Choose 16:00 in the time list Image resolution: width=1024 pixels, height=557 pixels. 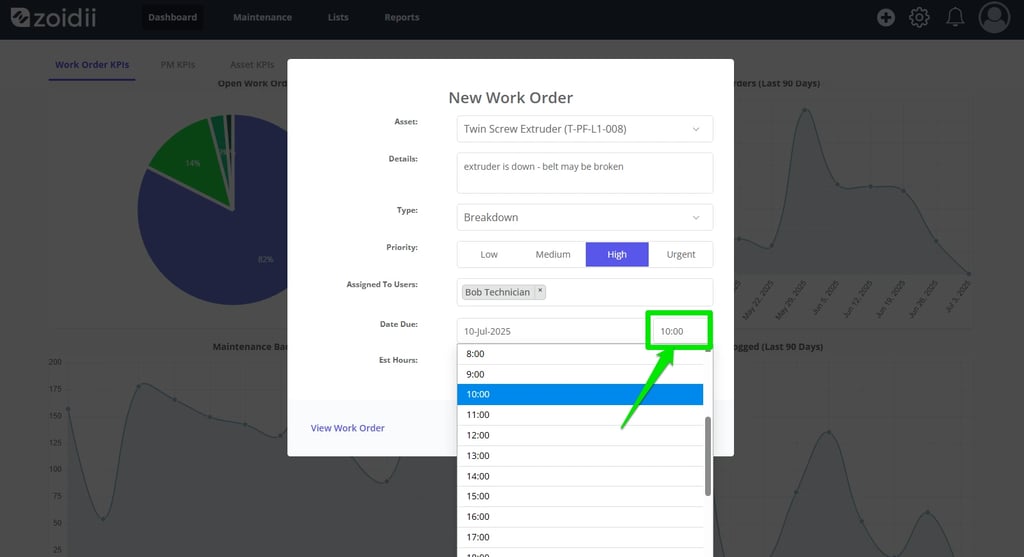580,517
